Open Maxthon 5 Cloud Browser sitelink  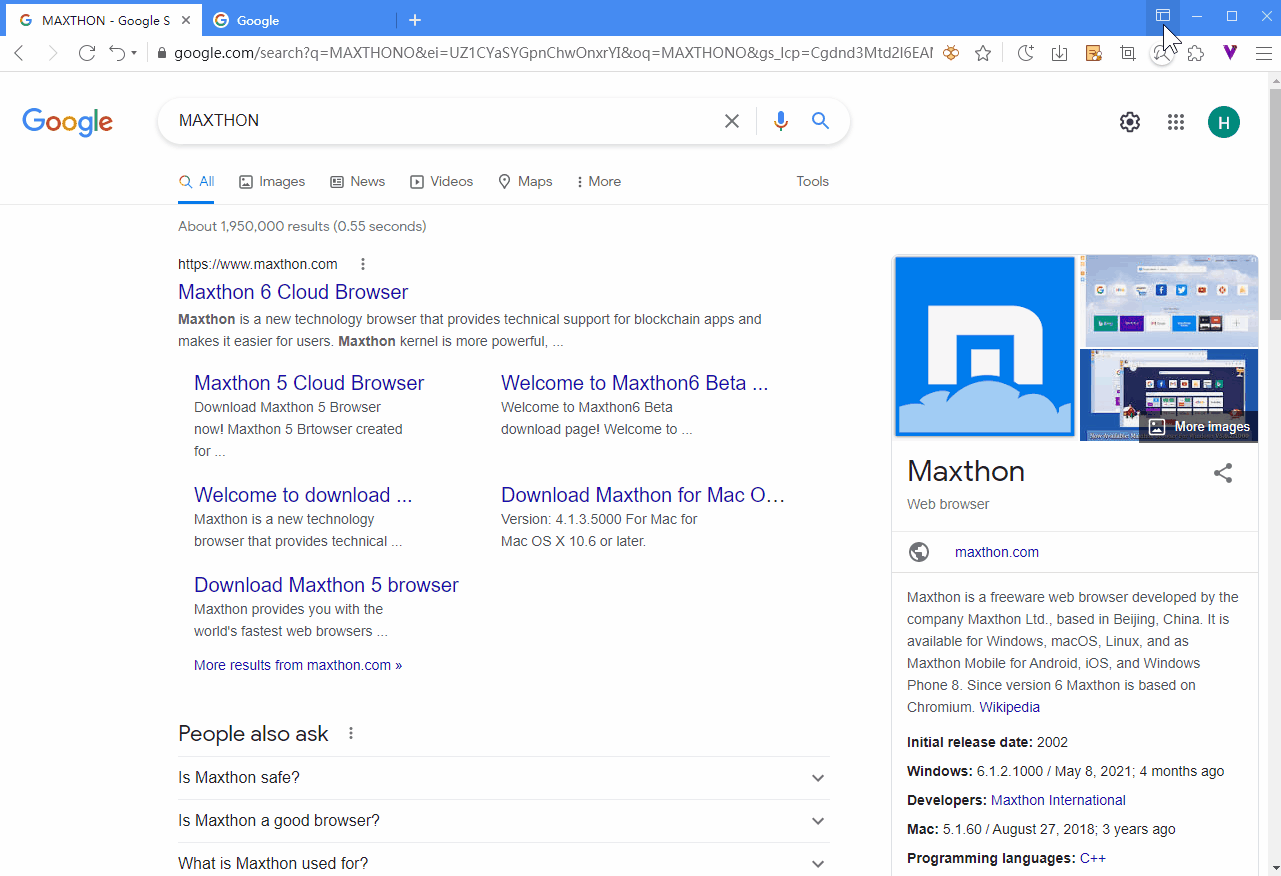point(309,383)
